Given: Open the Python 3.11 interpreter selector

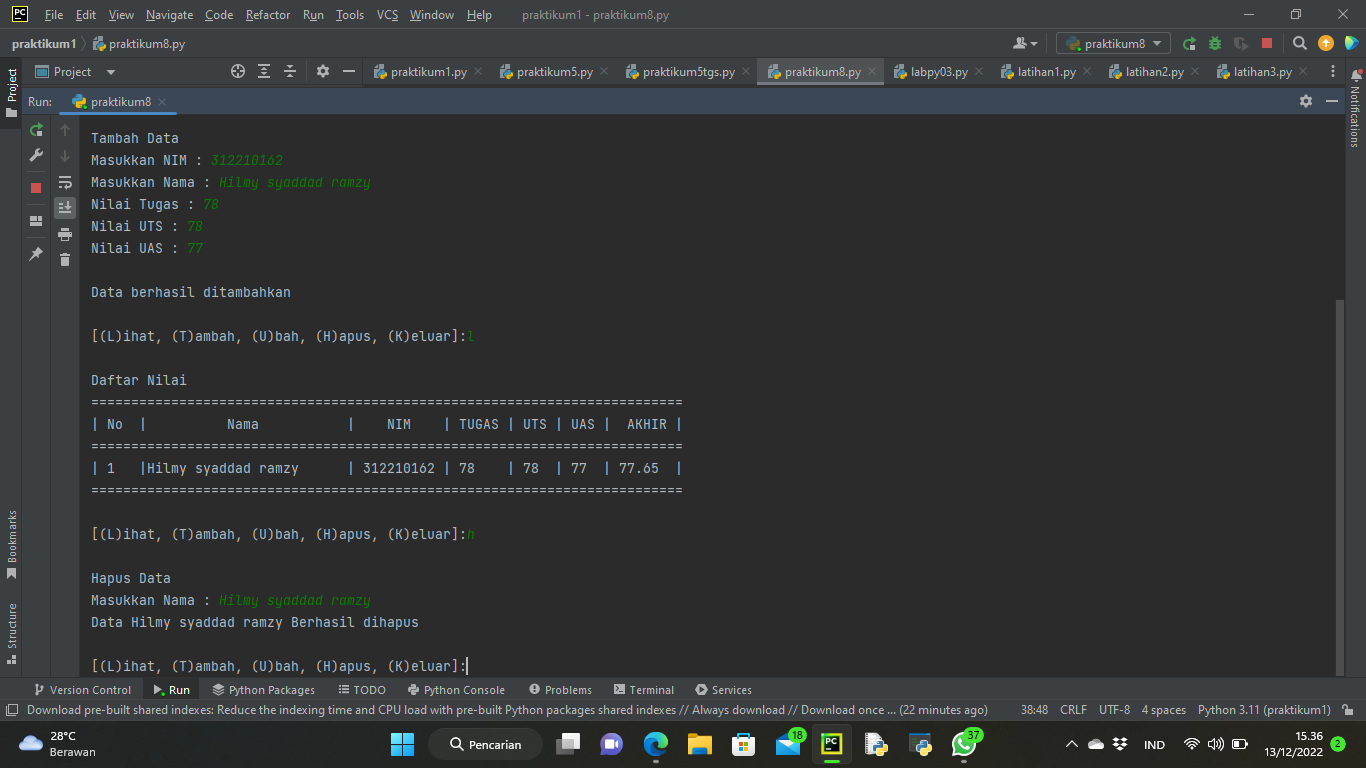Looking at the screenshot, I should pos(1264,709).
